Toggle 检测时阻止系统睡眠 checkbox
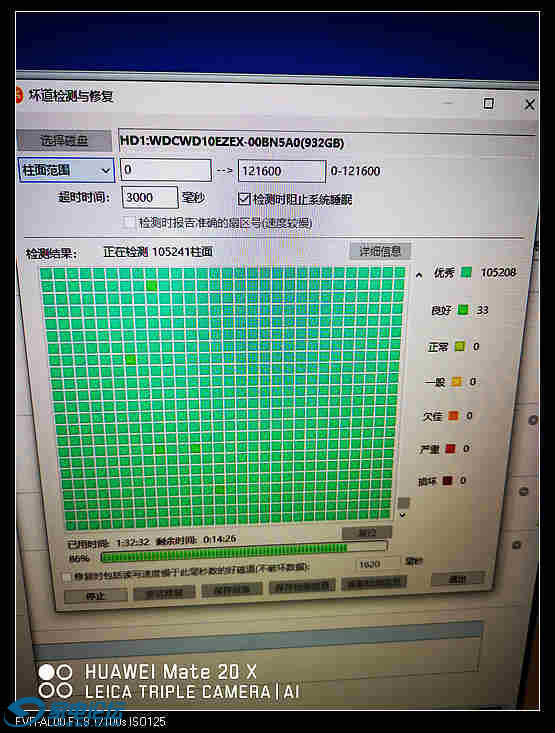555x733 pixels. (244, 199)
